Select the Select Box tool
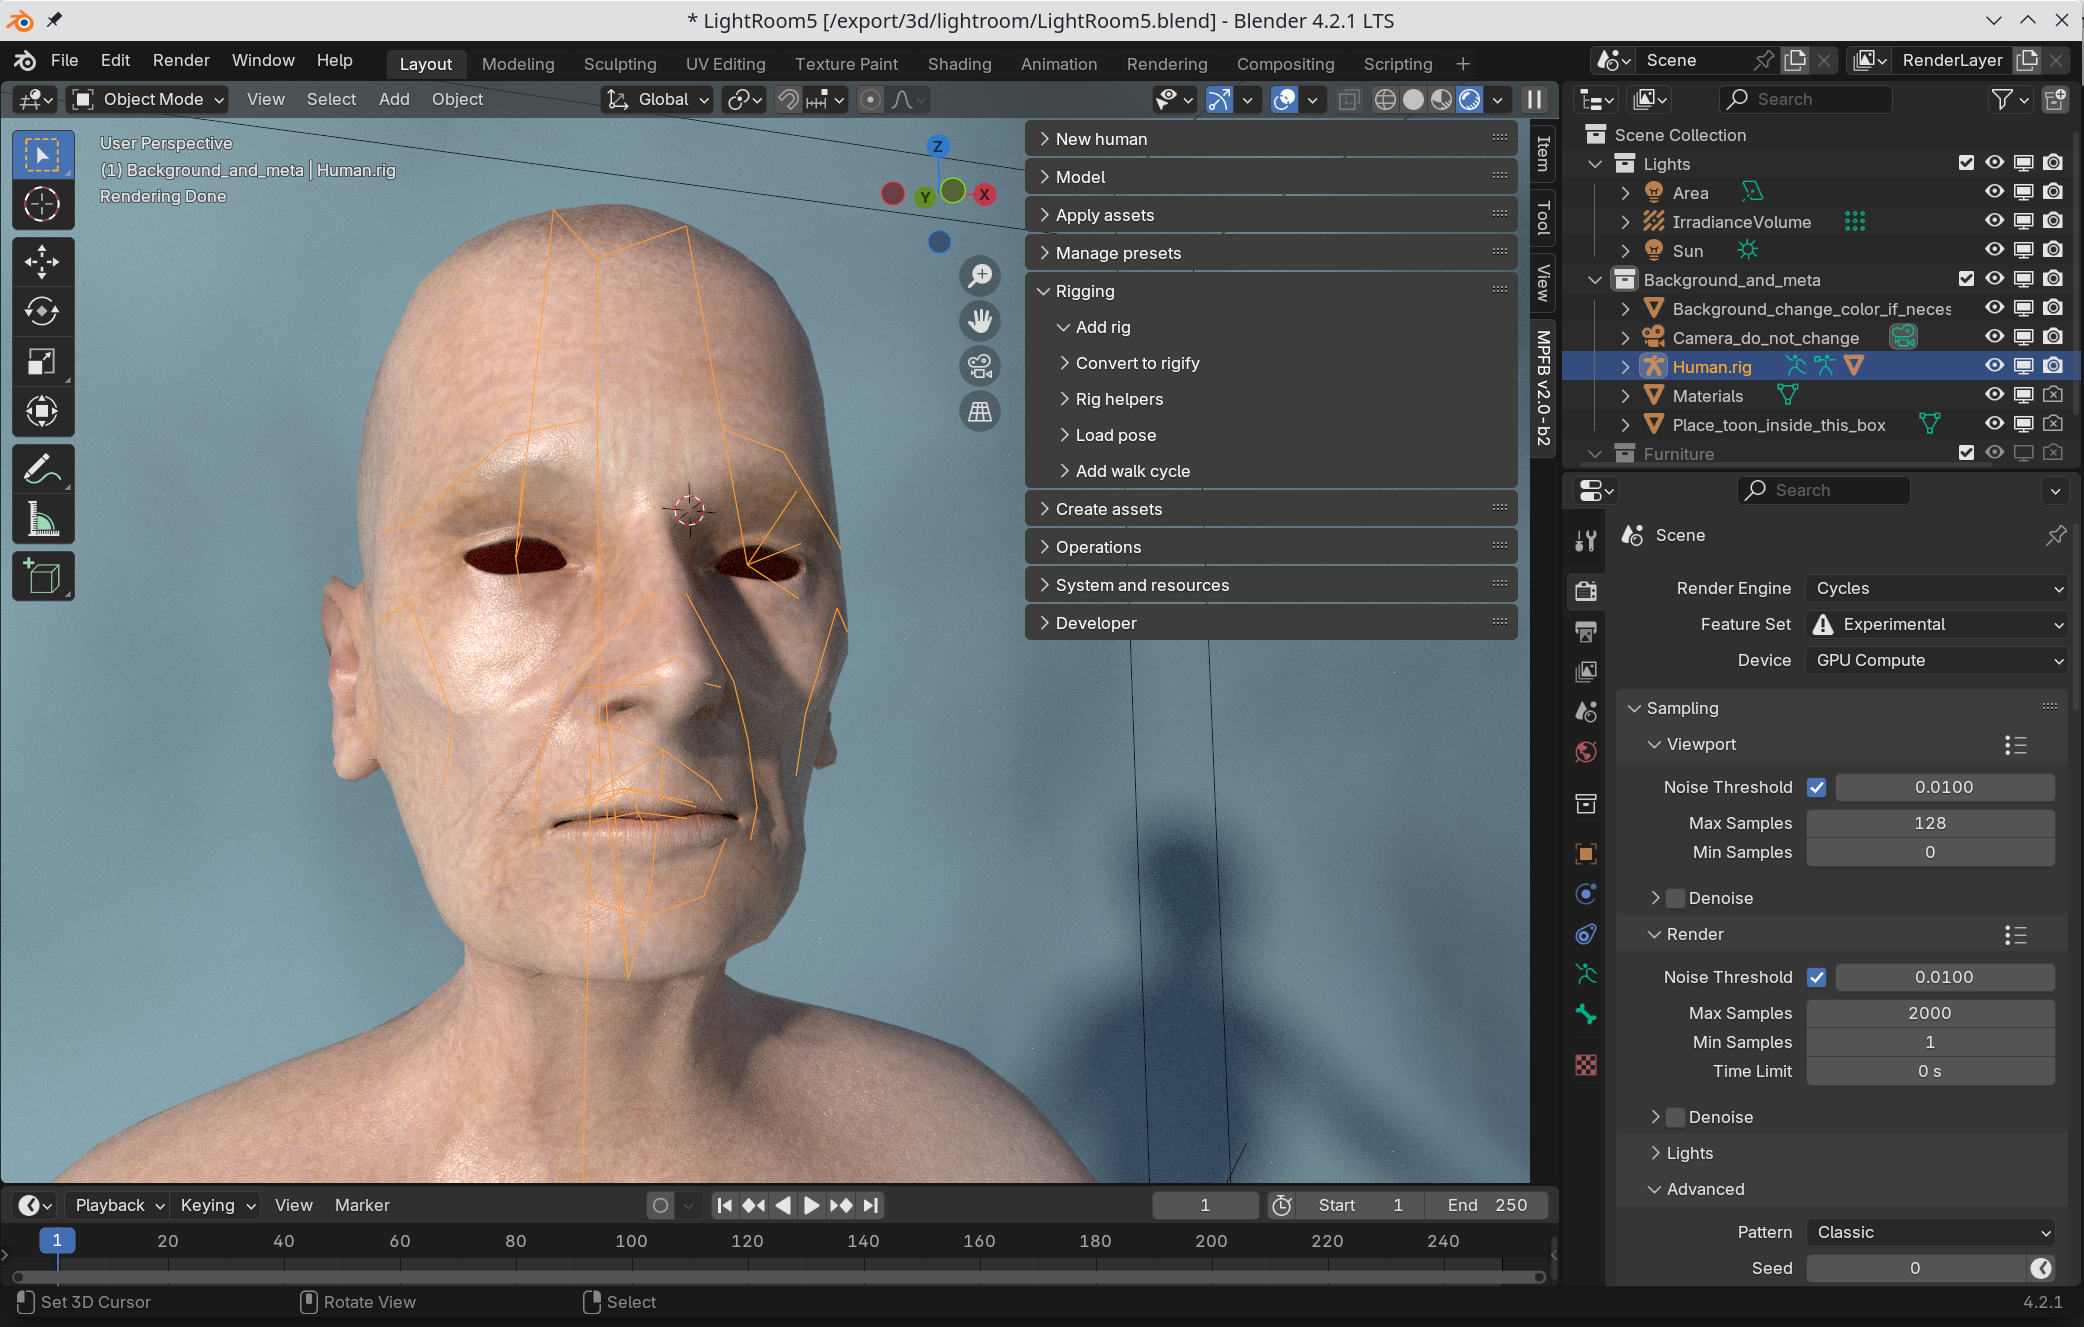The image size is (2084, 1327). pyautogui.click(x=42, y=155)
